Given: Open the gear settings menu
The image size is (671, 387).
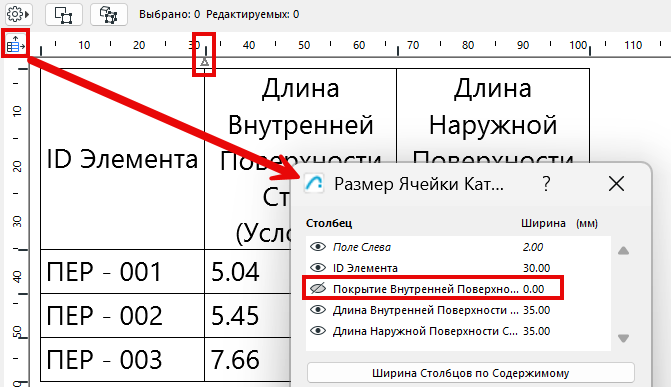Looking at the screenshot, I should coord(18,14).
